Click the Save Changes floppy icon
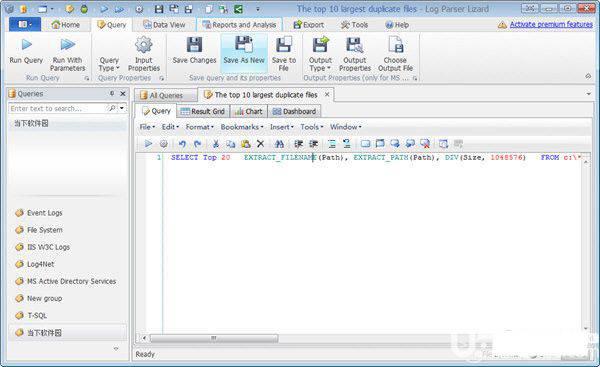Image resolution: width=600 pixels, height=367 pixels. point(194,45)
